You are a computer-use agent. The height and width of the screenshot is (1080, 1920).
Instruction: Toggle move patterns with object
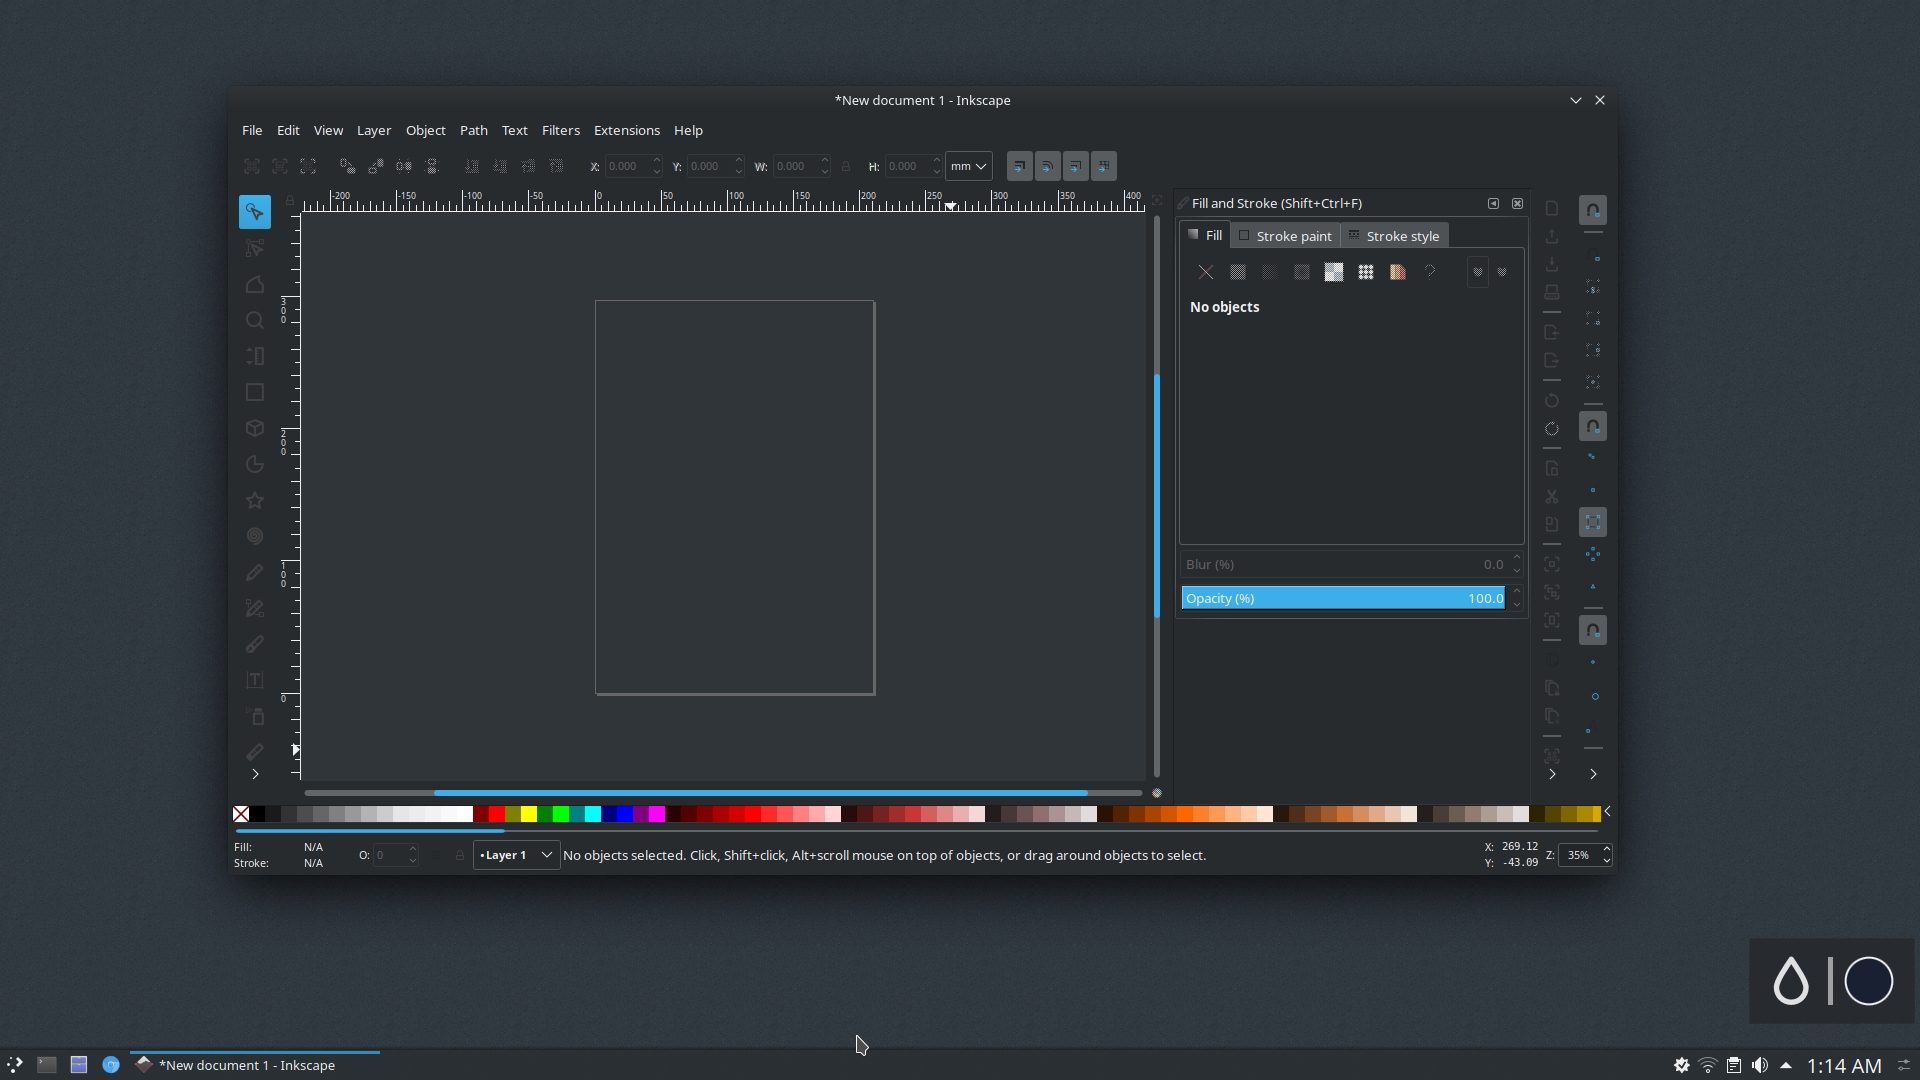pyautogui.click(x=1103, y=166)
